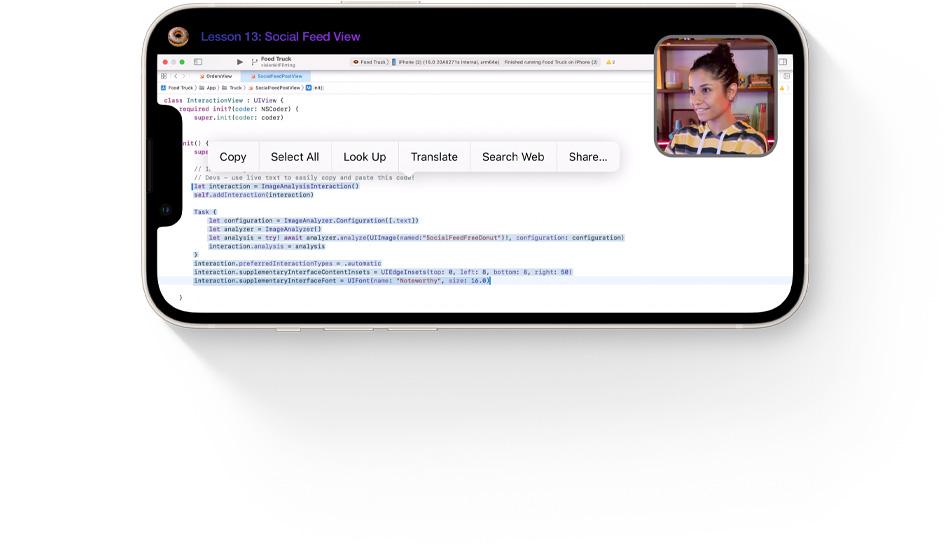Open the related items grid icon
Screen dimensions: 949x548
pyautogui.click(x=164, y=76)
